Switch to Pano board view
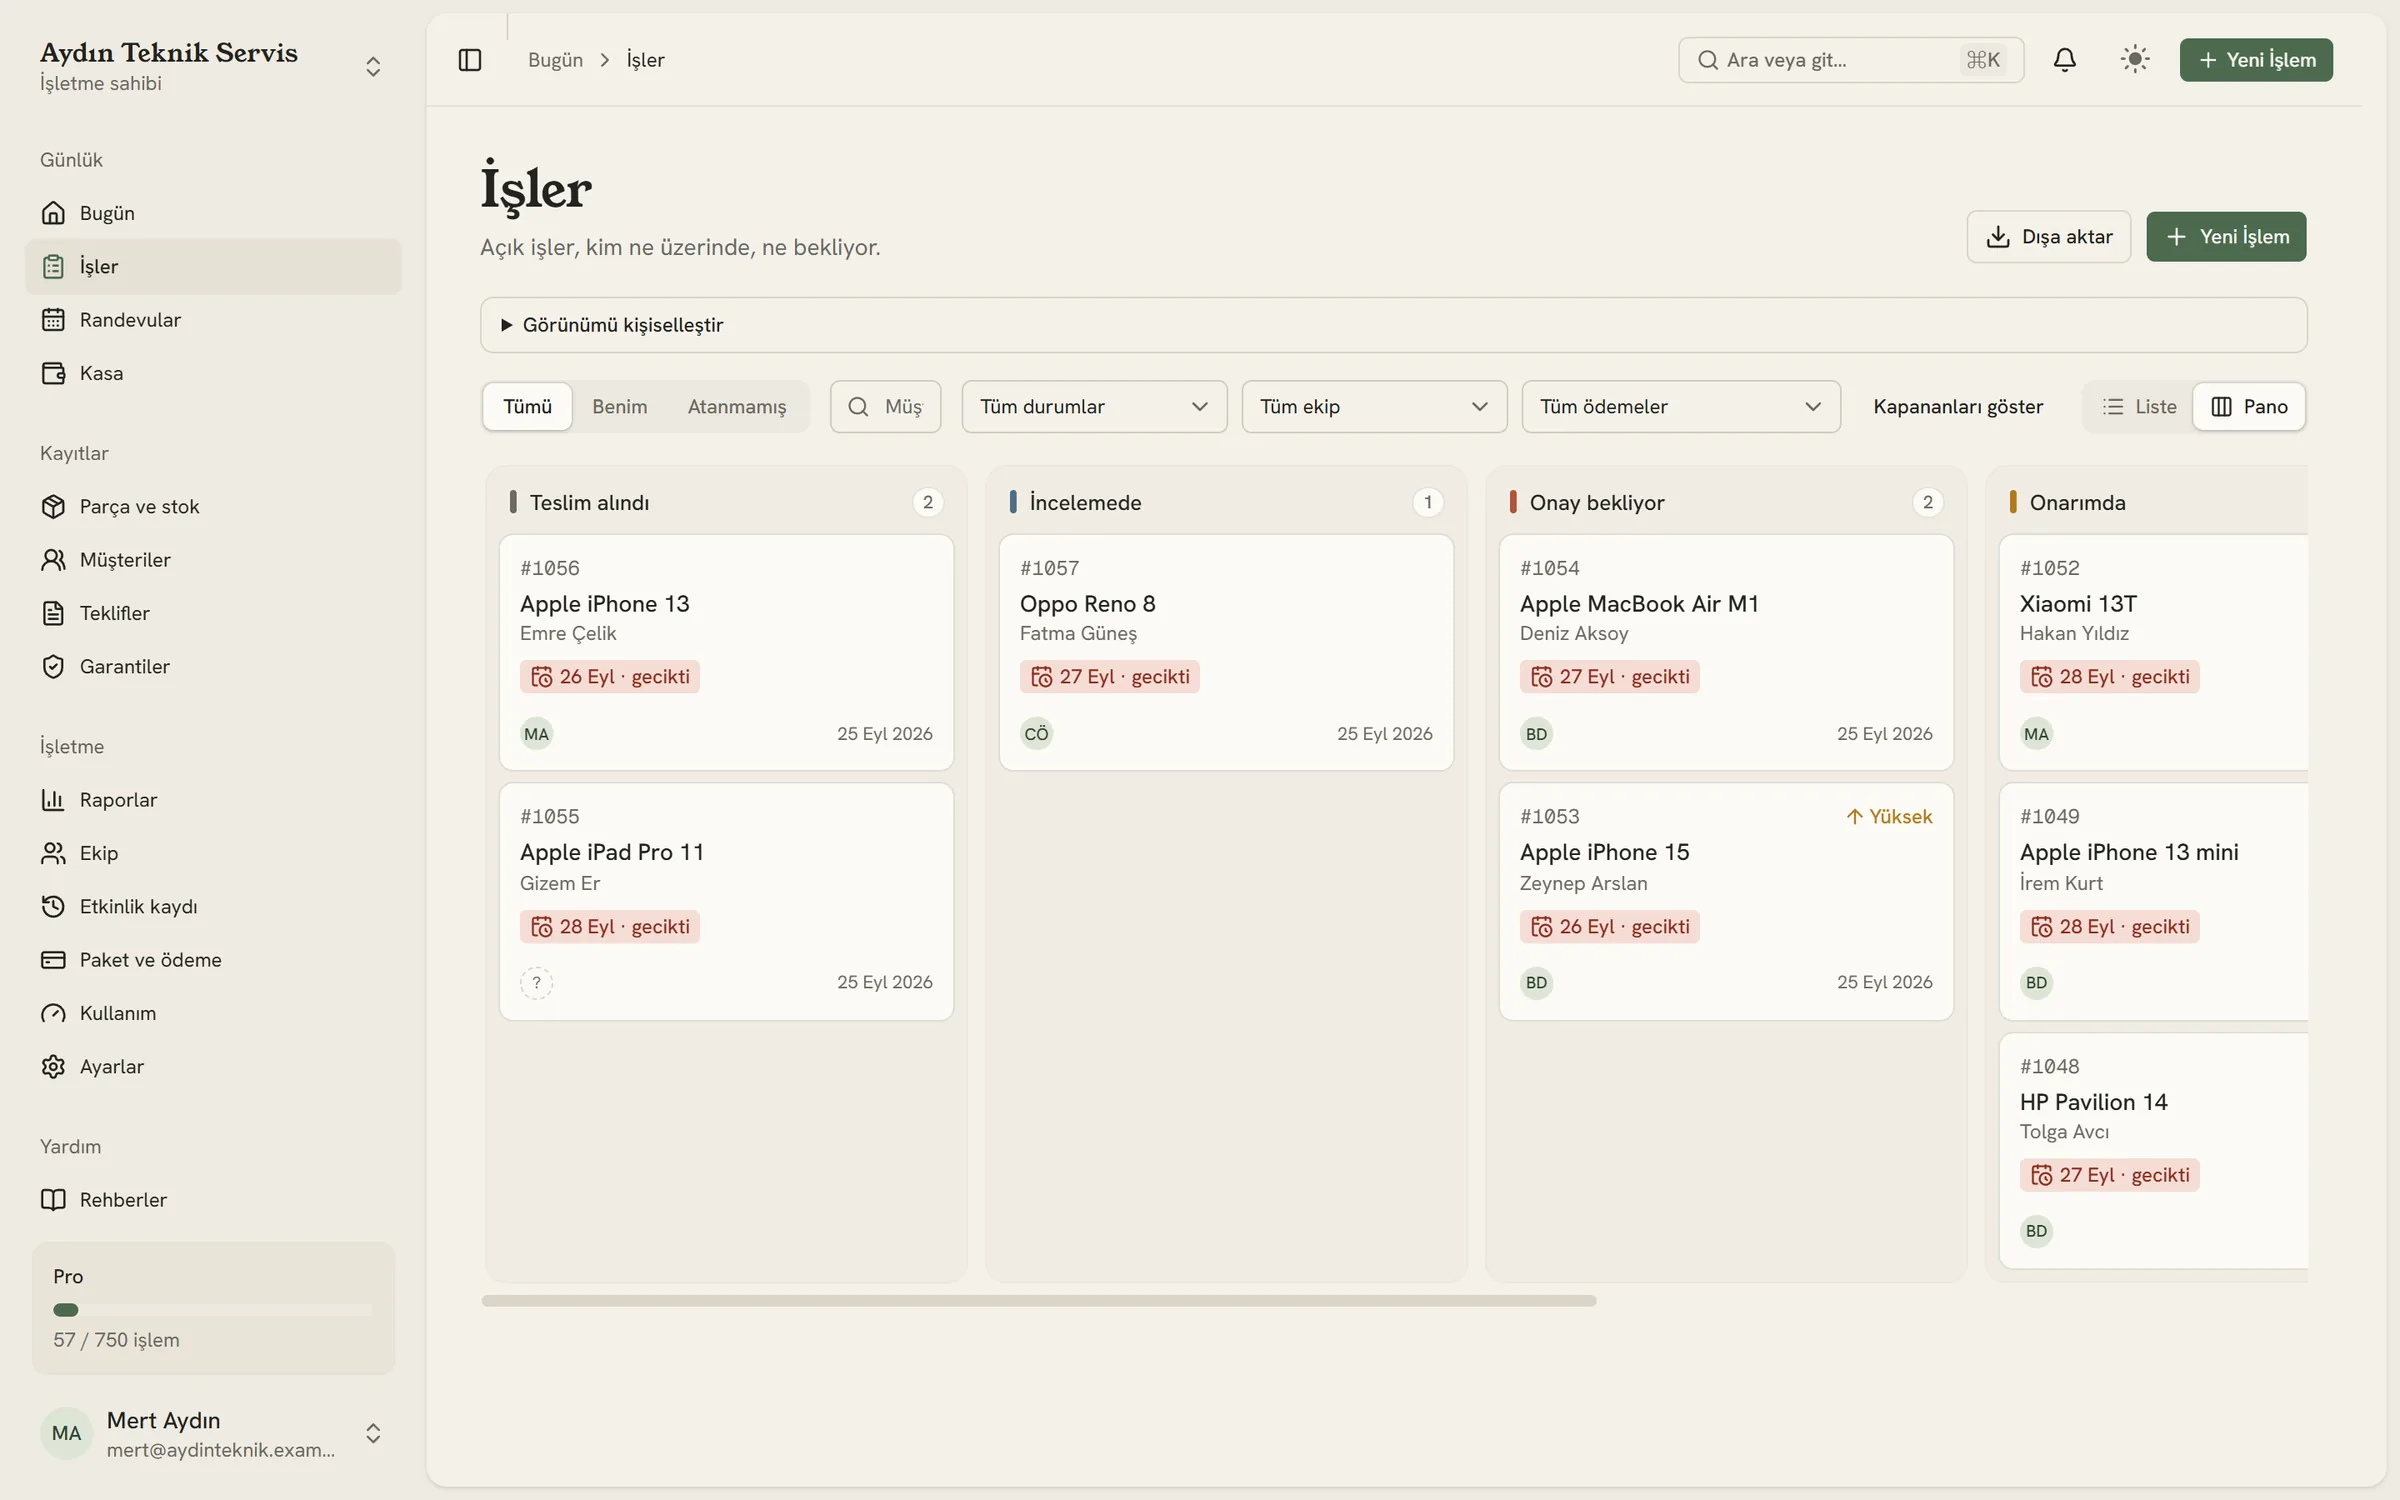This screenshot has height=1500, width=2400. click(2249, 407)
